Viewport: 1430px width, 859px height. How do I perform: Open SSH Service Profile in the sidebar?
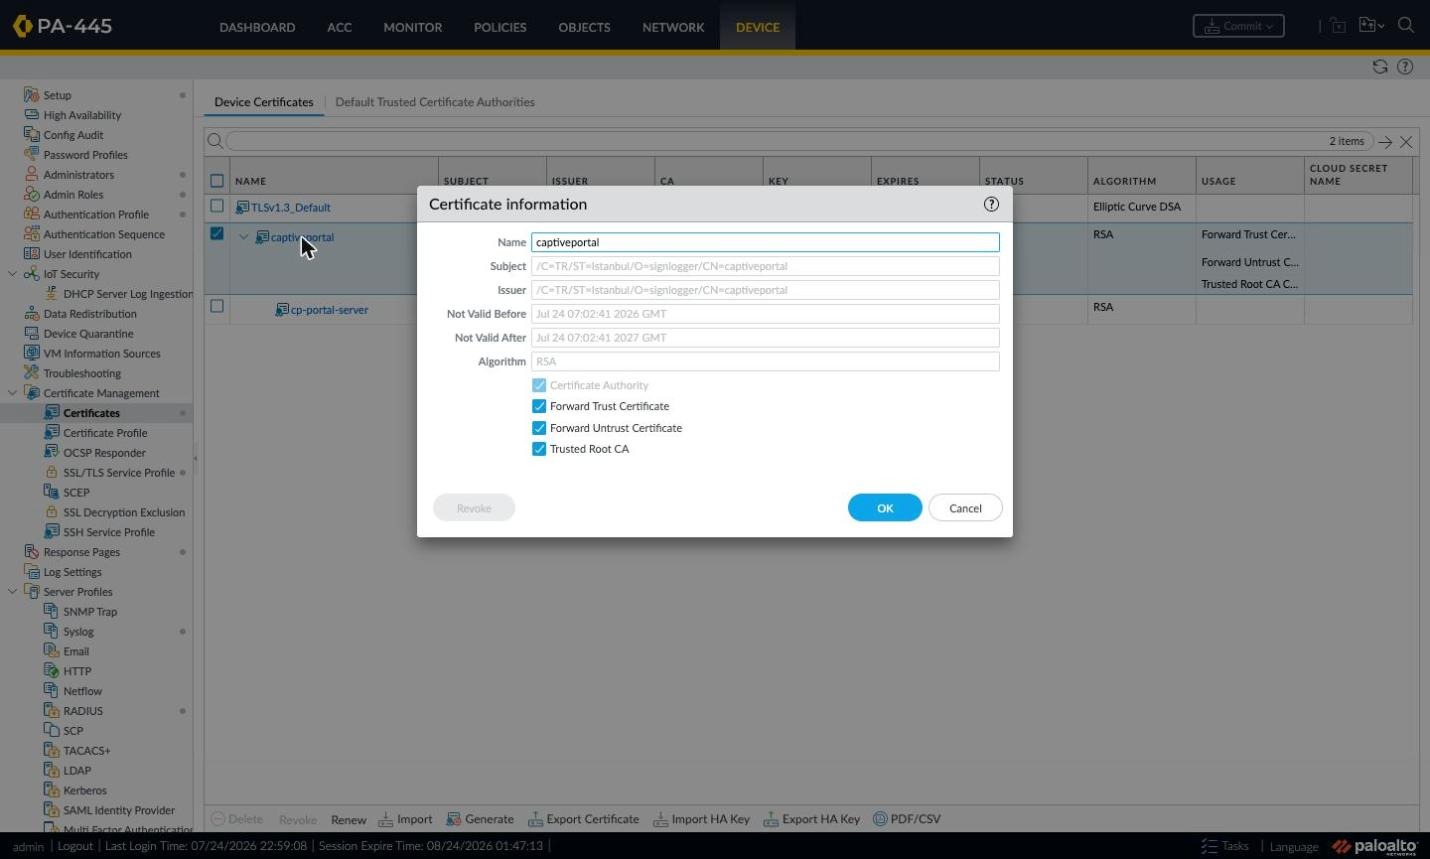[109, 532]
